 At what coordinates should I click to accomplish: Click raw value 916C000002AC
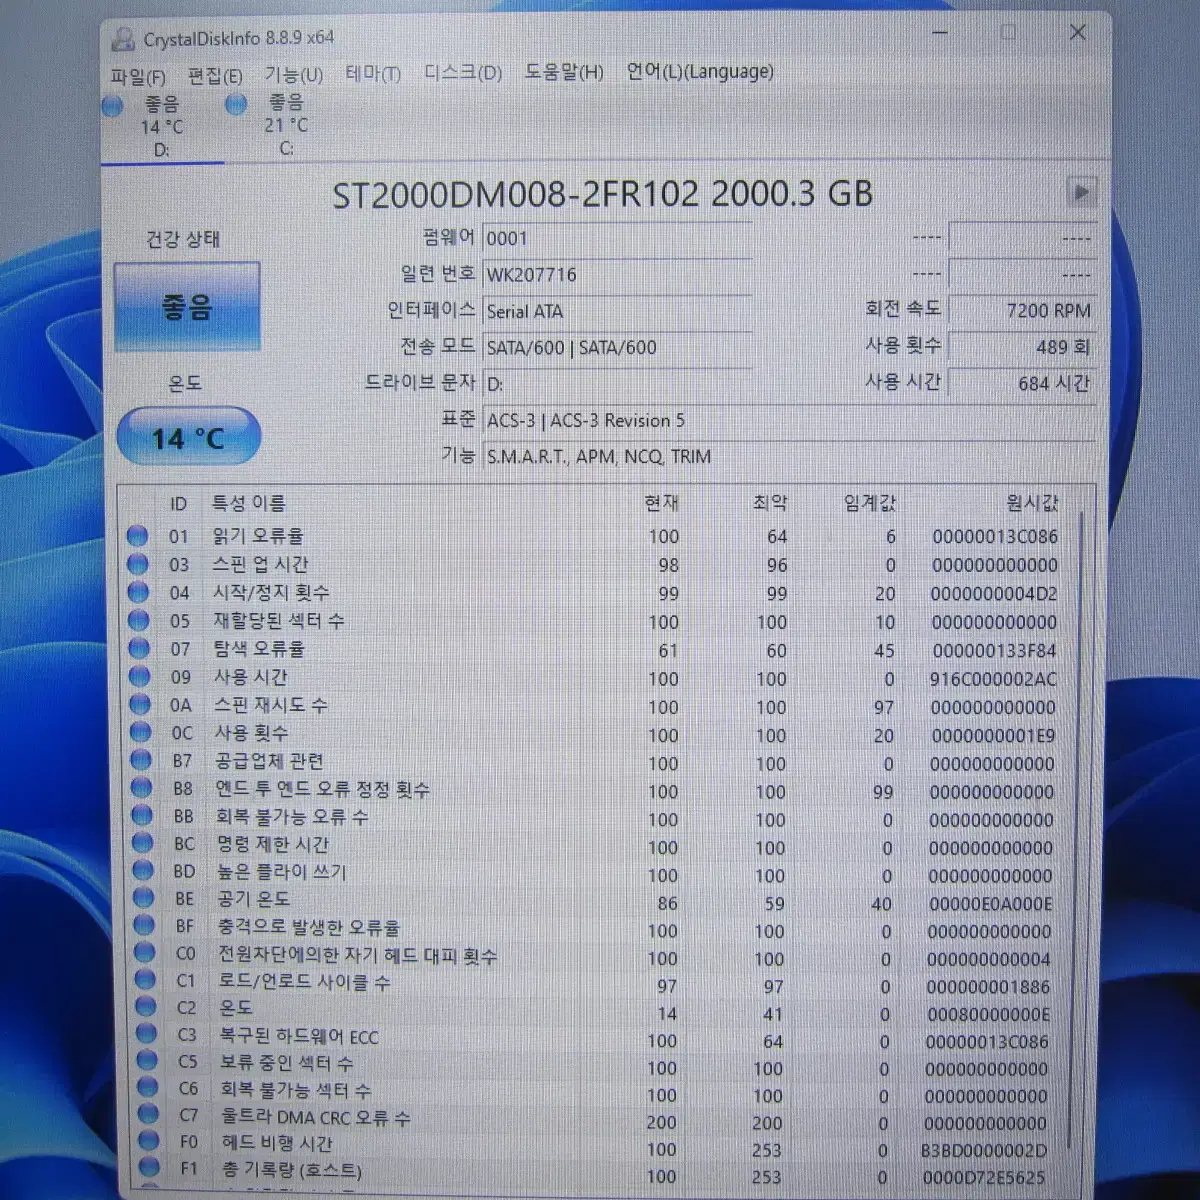pyautogui.click(x=992, y=679)
